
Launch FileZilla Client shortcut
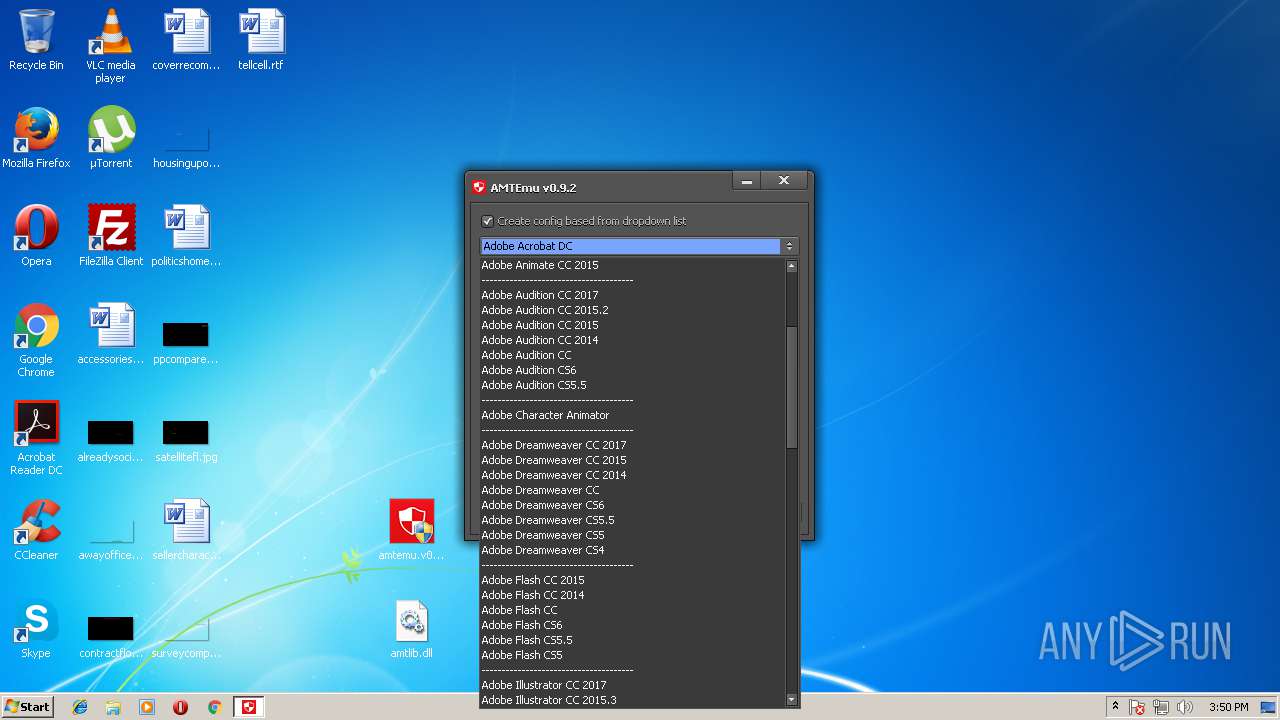click(x=110, y=237)
